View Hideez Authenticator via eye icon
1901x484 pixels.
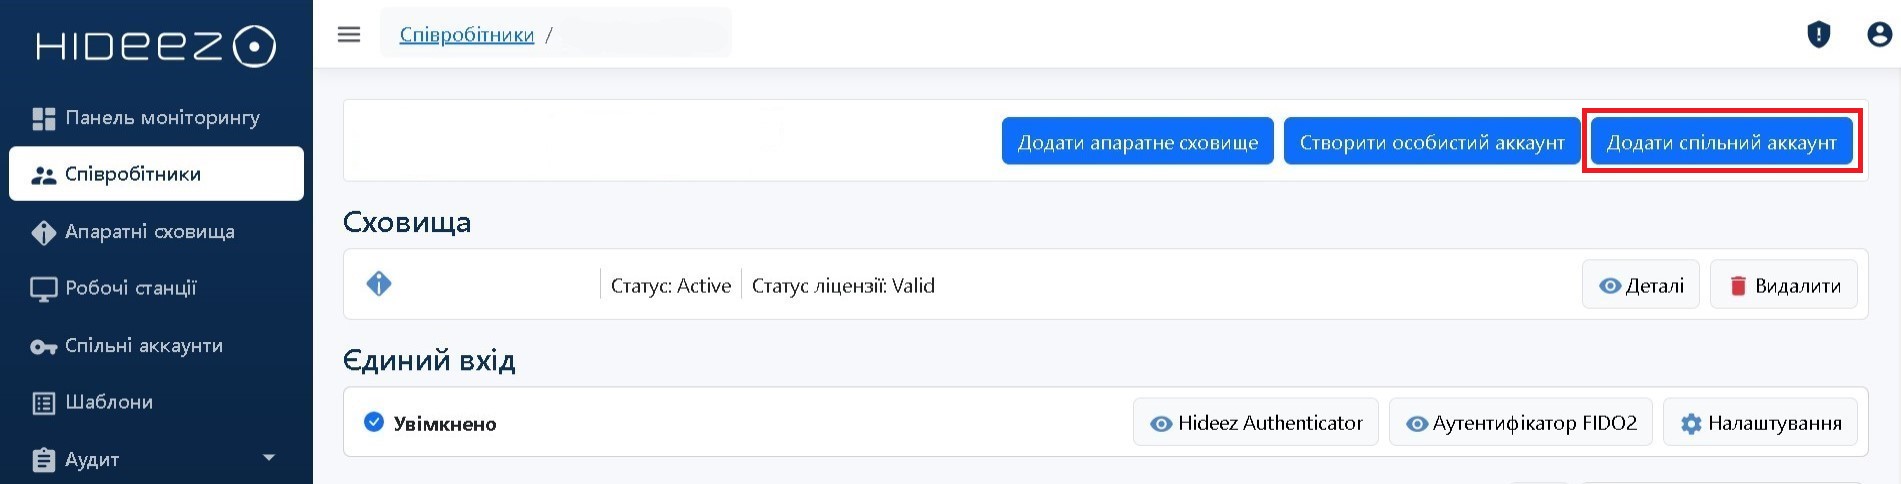point(1161,424)
